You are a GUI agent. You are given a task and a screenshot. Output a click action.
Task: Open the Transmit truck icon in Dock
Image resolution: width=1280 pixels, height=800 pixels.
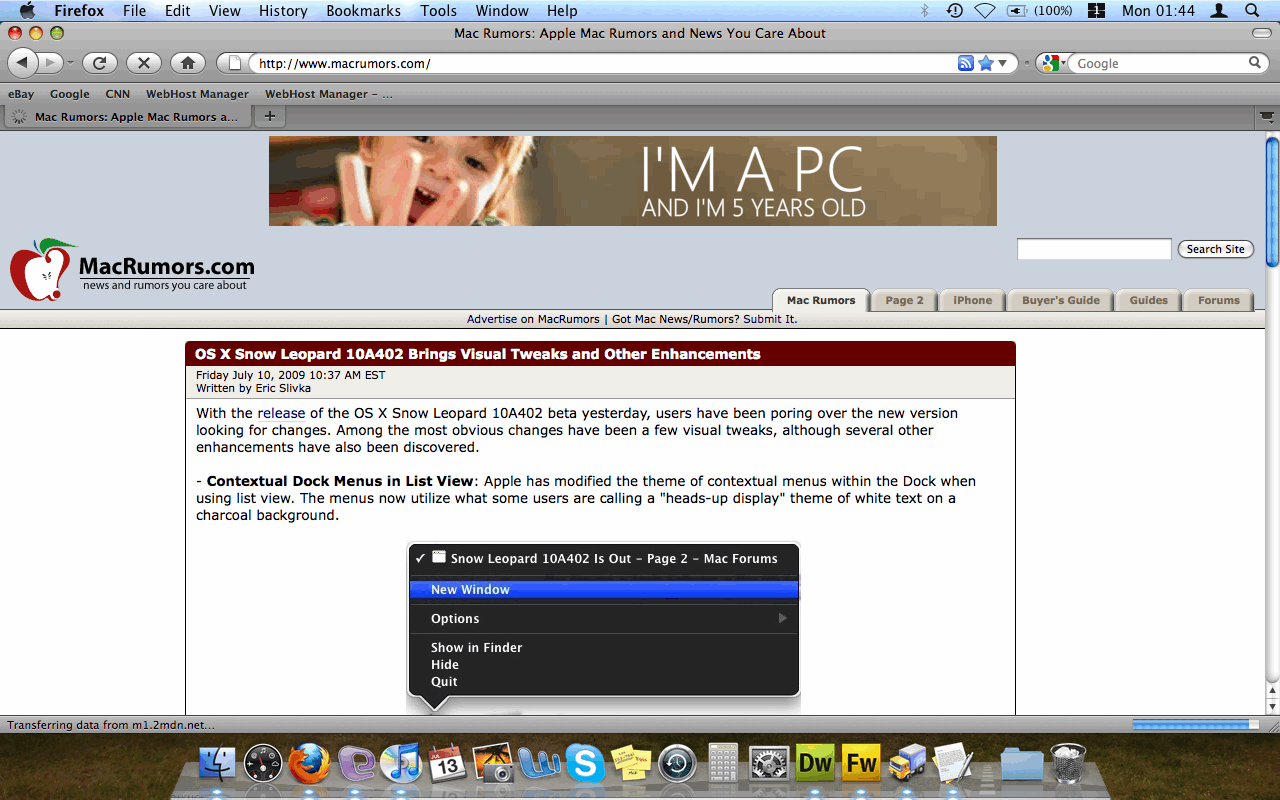point(907,764)
